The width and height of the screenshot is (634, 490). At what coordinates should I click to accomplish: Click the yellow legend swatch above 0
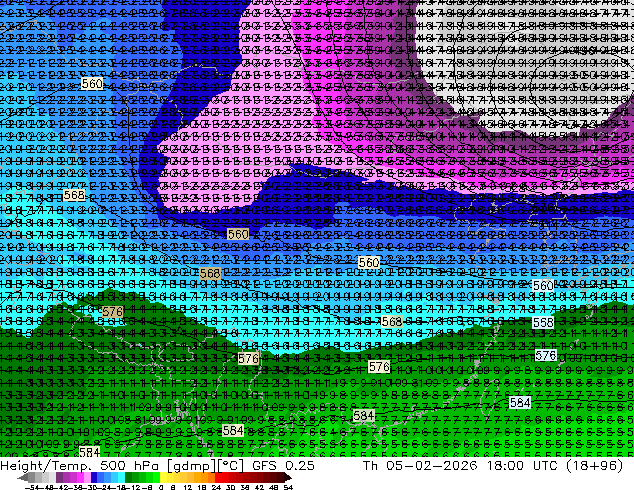point(164,477)
